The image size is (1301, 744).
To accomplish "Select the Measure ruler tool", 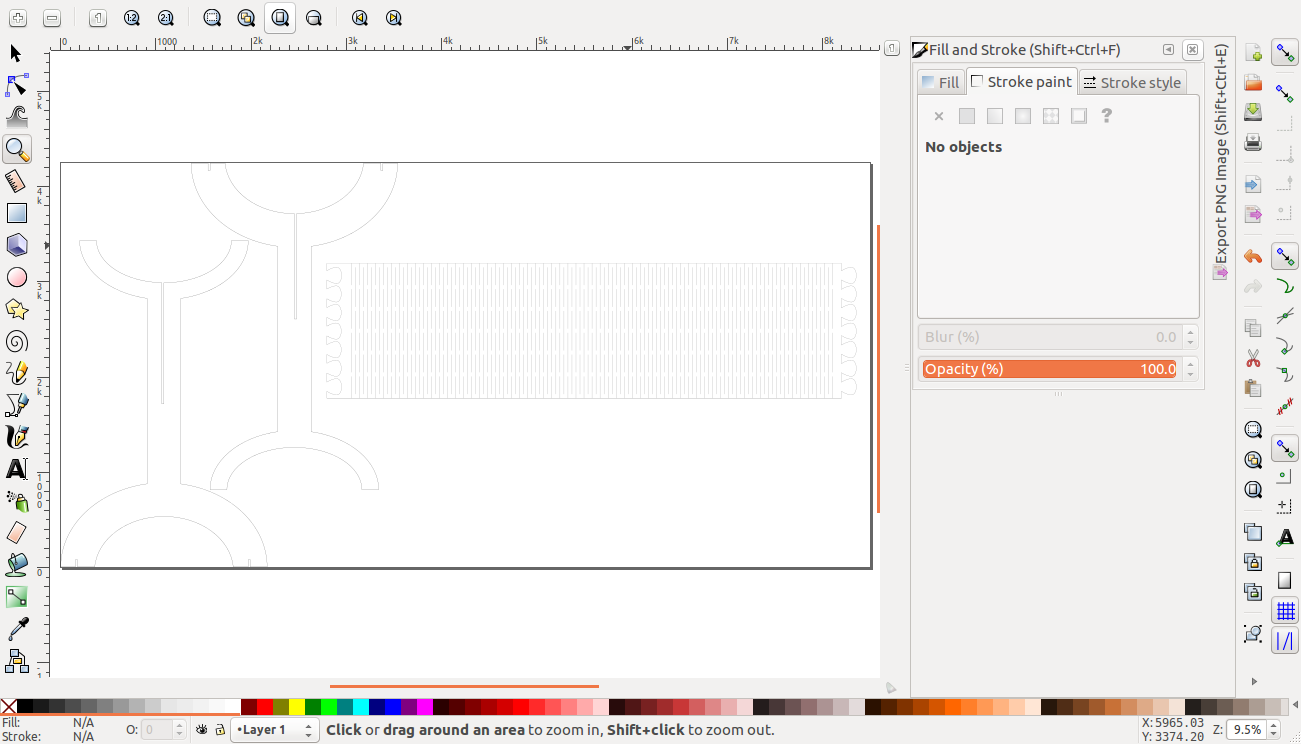I will pyautogui.click(x=16, y=181).
